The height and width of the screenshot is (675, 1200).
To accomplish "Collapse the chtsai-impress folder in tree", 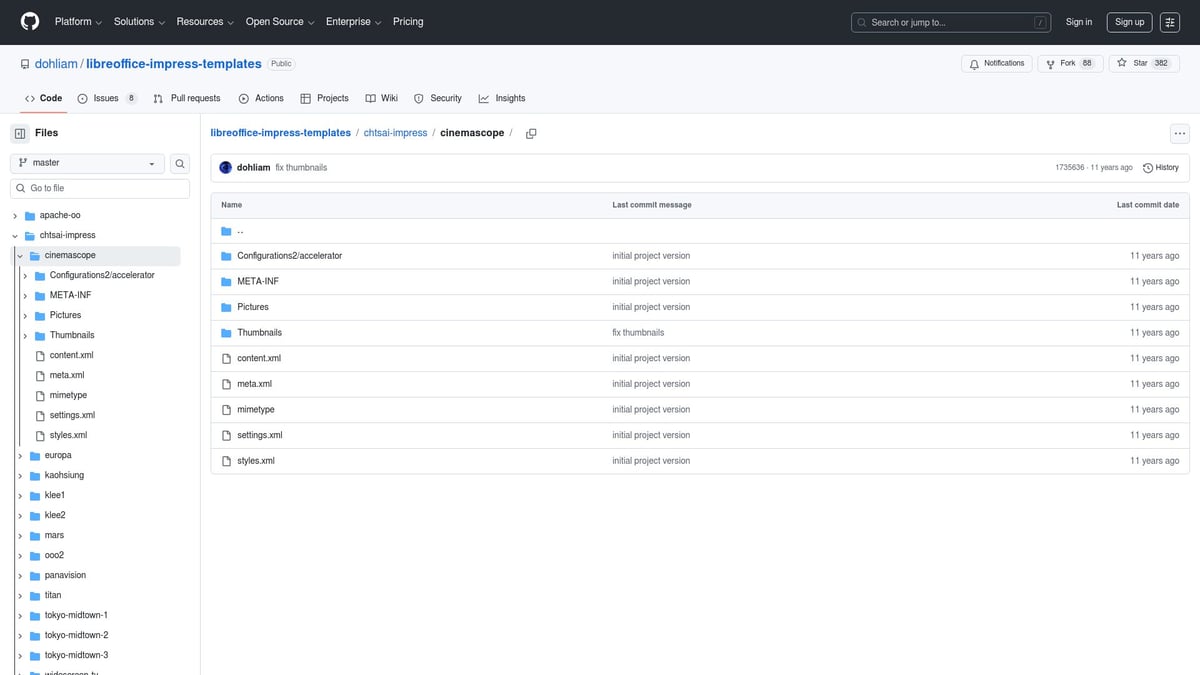I will [x=15, y=235].
